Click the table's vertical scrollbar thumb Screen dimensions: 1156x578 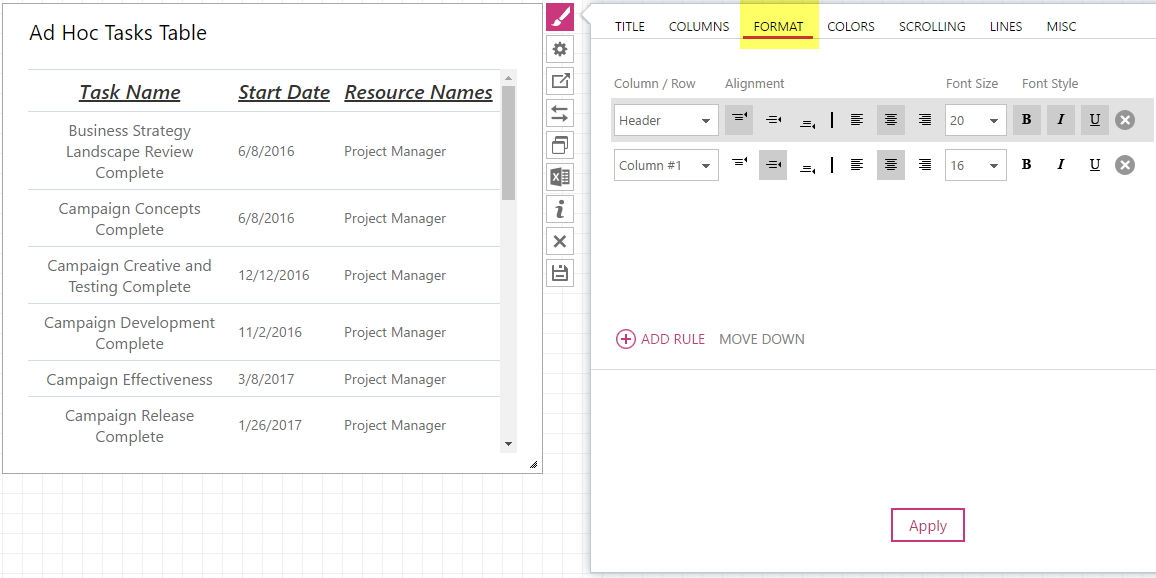(508, 142)
